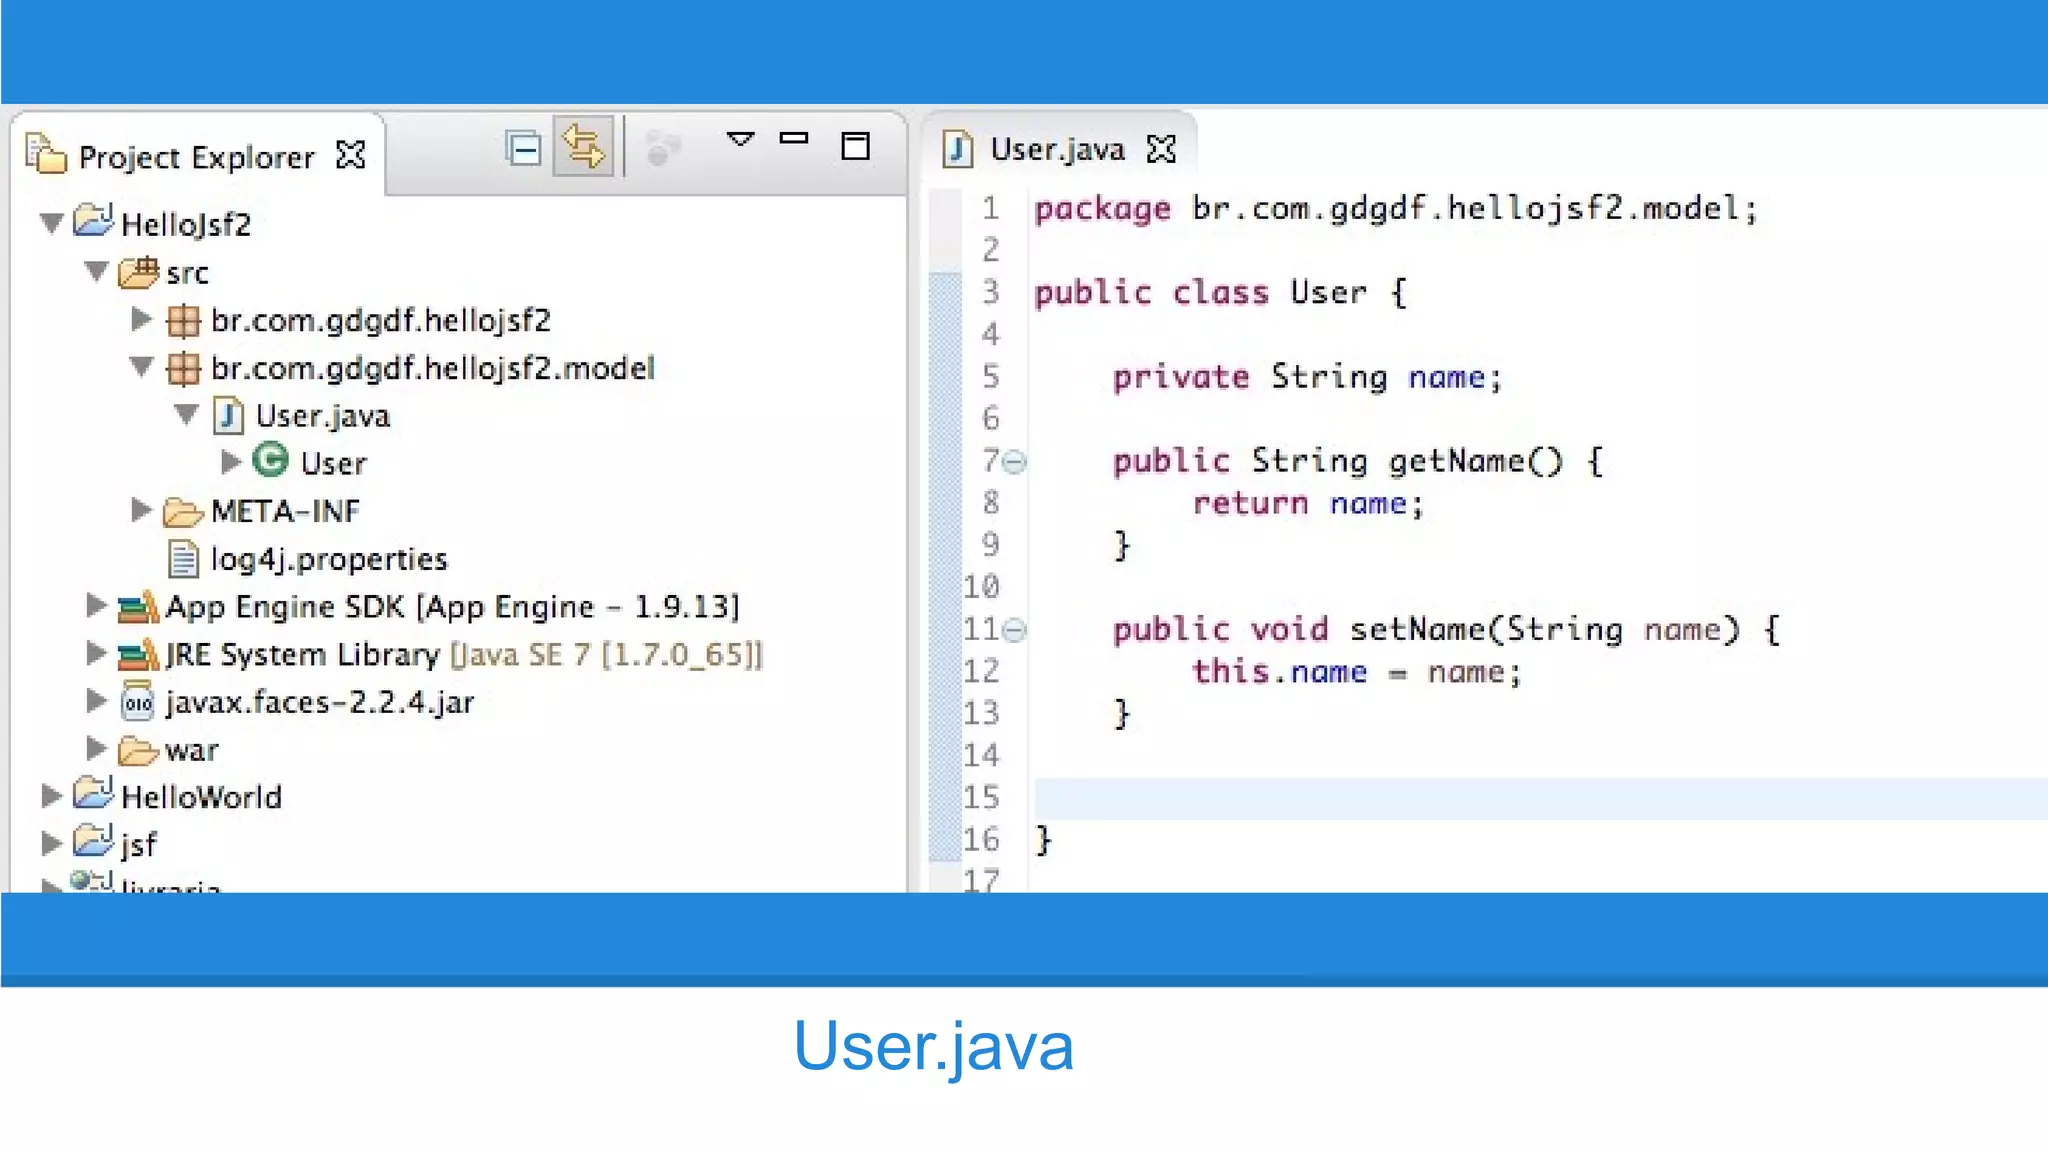Open Project Explorer view menu triangle
Viewport: 2048px width, 1152px height.
[740, 139]
